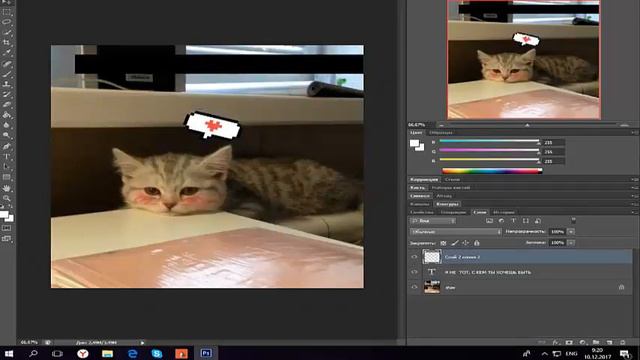Image resolution: width=640 pixels, height=360 pixels.
Task: Select the Healing Brush tool
Action: tap(7, 64)
